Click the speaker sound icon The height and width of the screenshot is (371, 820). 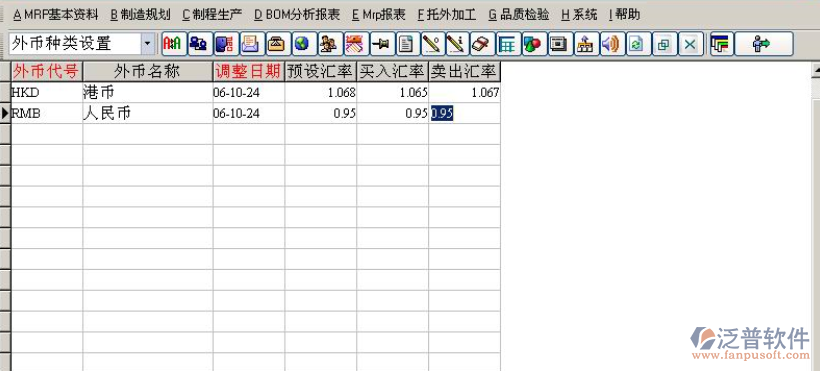610,44
